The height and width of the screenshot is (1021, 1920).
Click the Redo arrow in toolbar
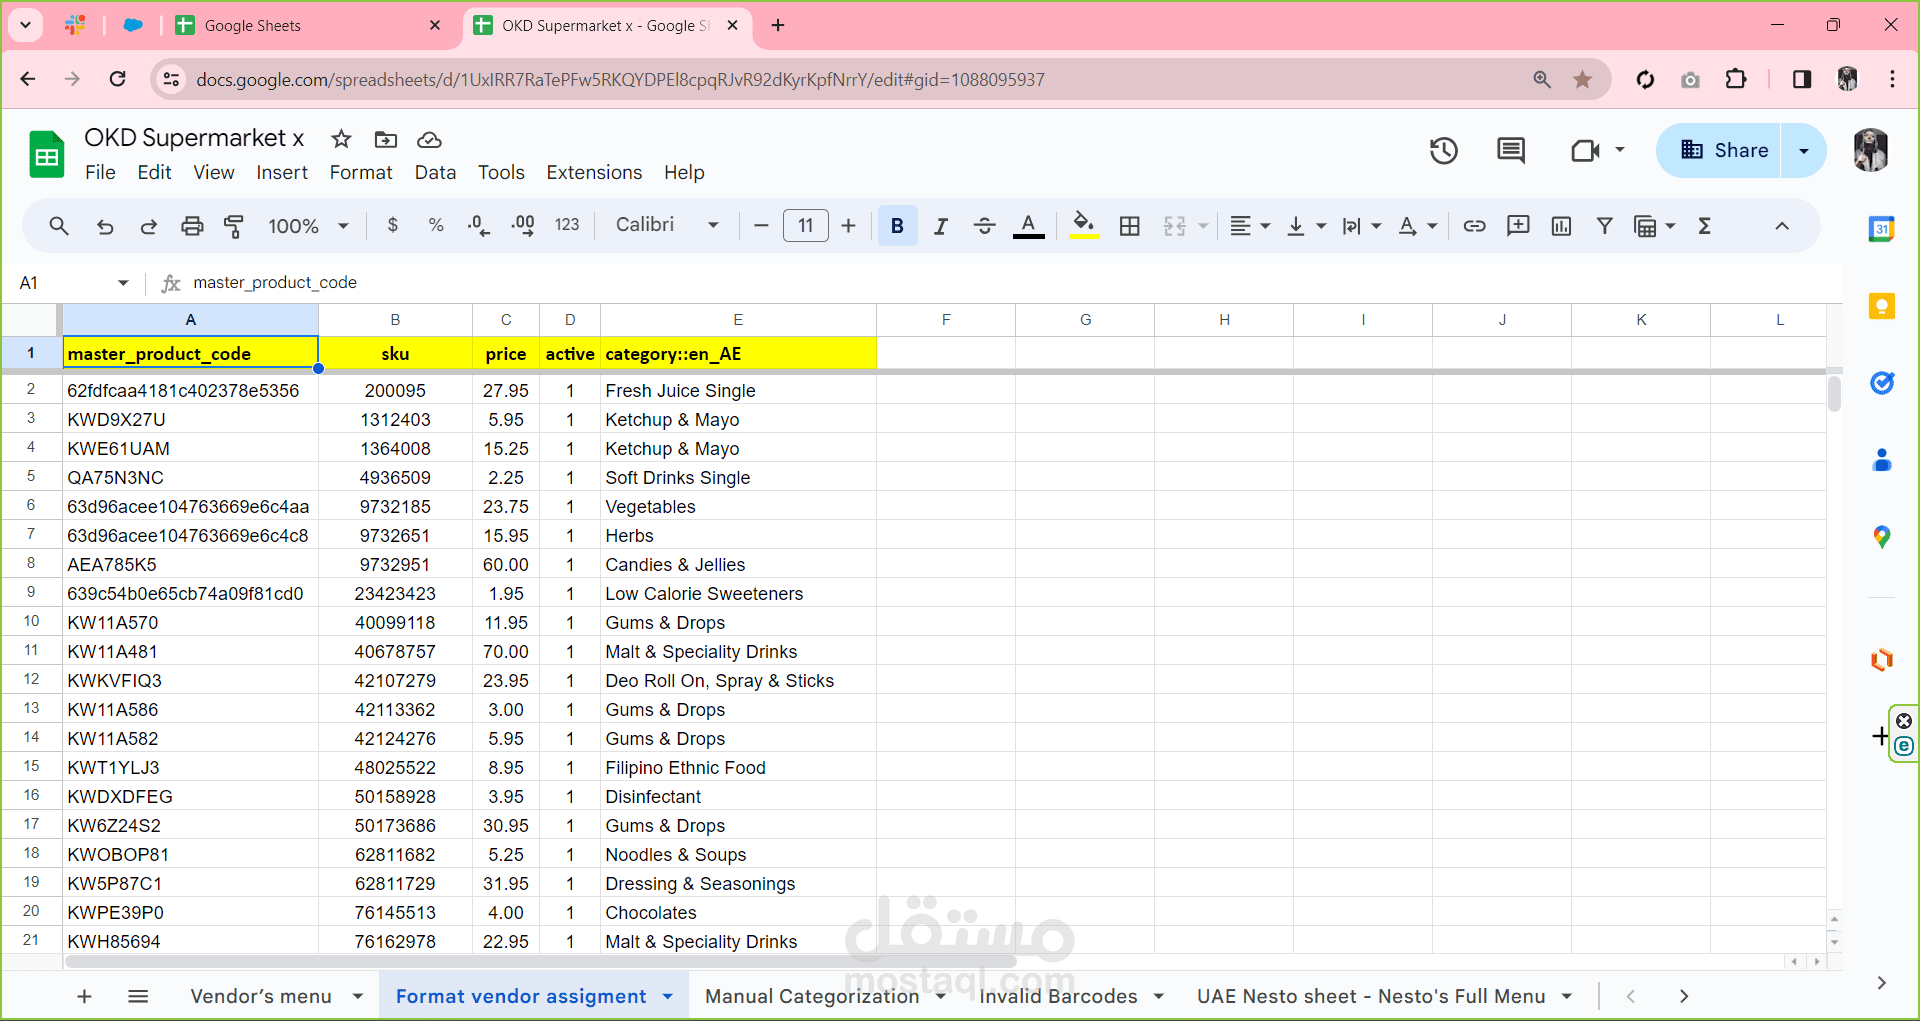pyautogui.click(x=148, y=226)
